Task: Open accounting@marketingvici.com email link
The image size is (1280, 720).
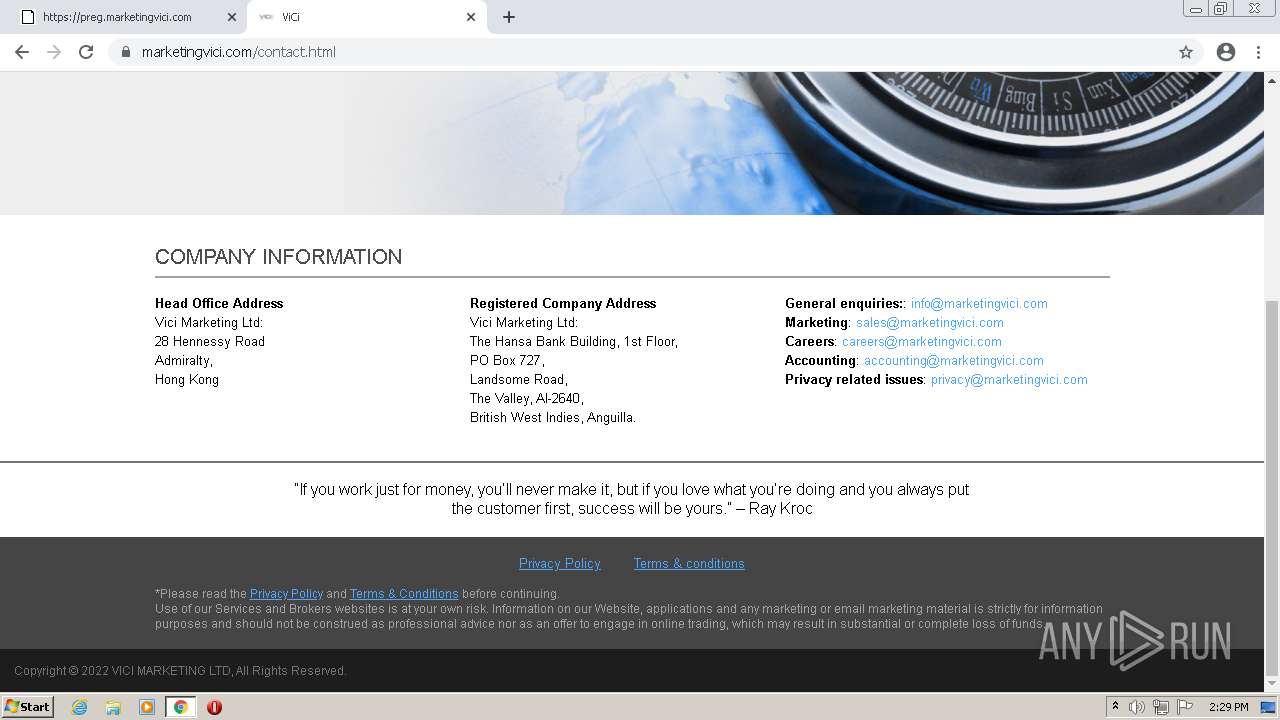Action: coord(953,360)
